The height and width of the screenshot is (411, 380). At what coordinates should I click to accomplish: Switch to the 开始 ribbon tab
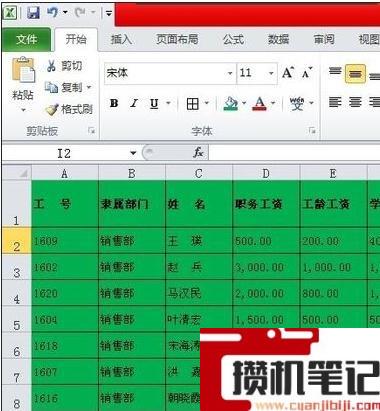click(x=76, y=40)
